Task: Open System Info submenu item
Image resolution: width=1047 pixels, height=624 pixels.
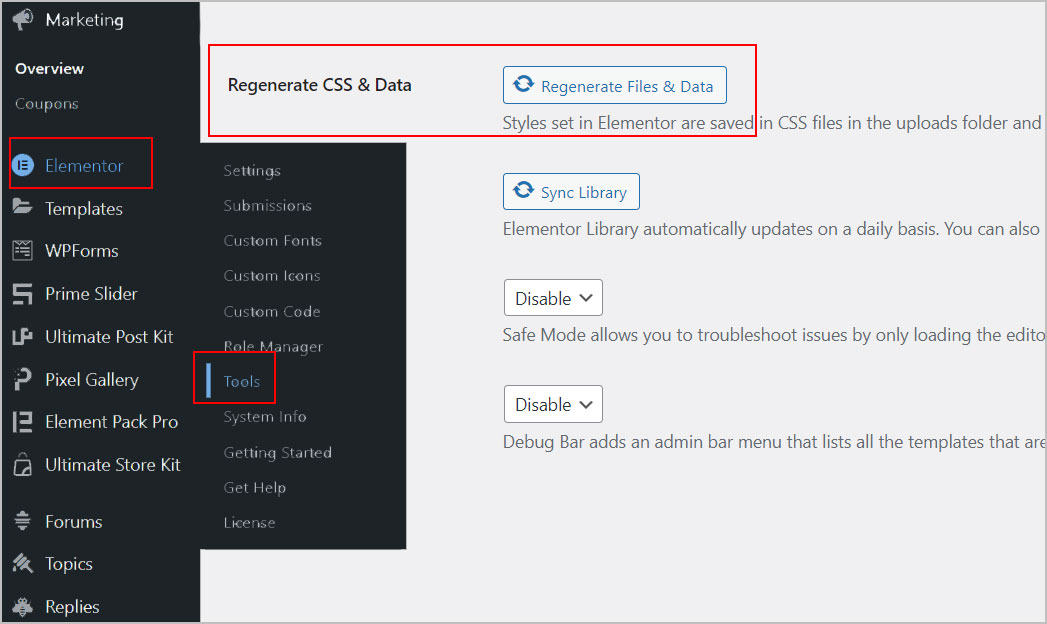Action: coord(264,416)
